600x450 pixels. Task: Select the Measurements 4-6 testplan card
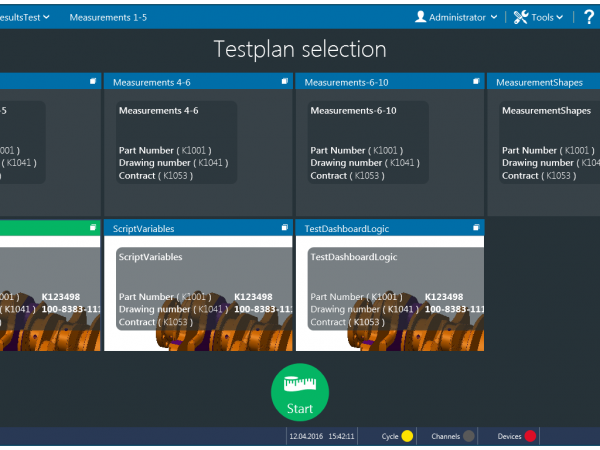(x=176, y=142)
